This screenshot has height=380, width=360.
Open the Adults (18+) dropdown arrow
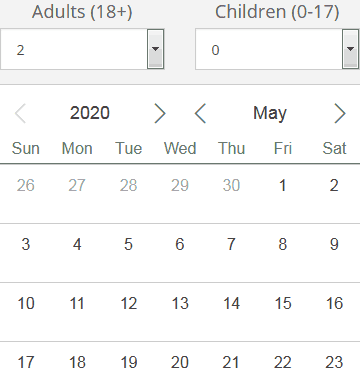pos(156,49)
